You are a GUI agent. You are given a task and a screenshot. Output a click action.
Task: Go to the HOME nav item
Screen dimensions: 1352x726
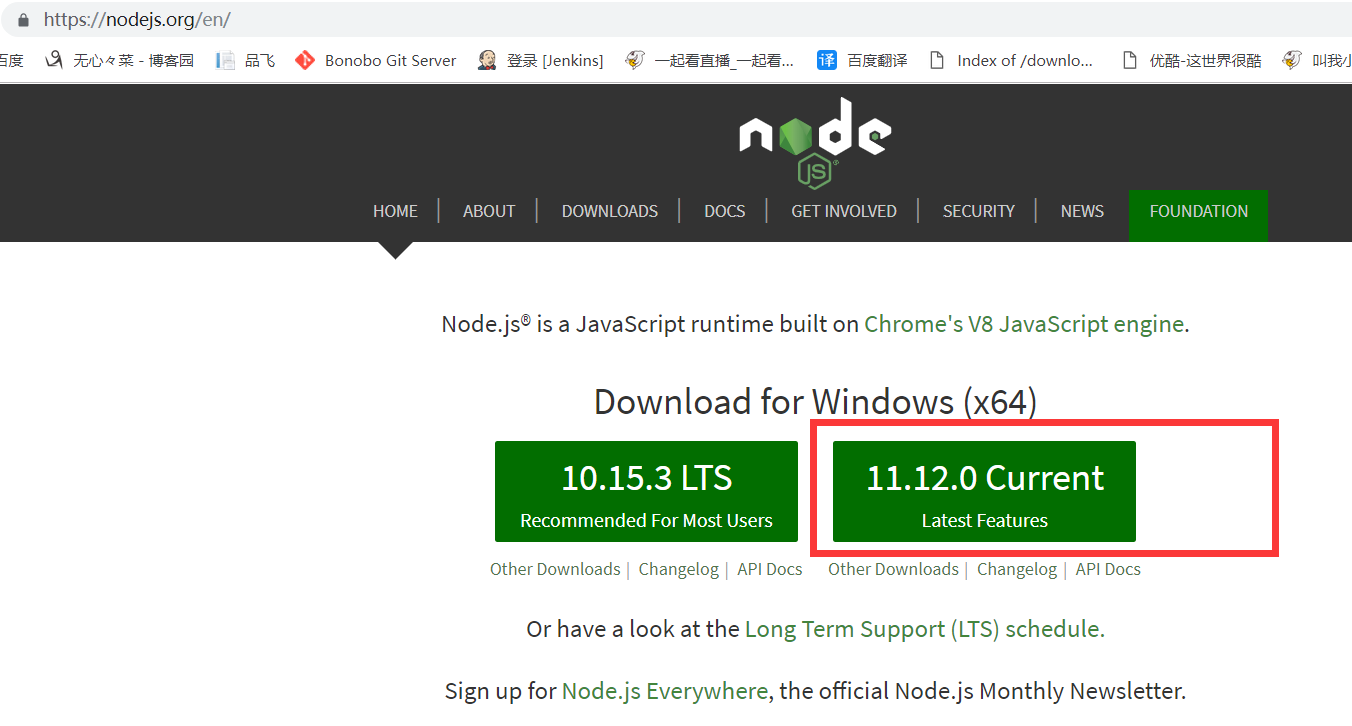(x=395, y=211)
